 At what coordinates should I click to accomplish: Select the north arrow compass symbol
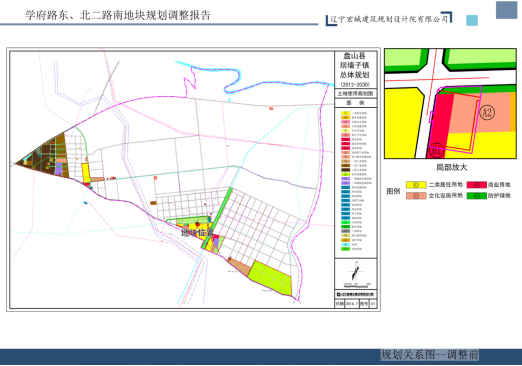point(355,271)
